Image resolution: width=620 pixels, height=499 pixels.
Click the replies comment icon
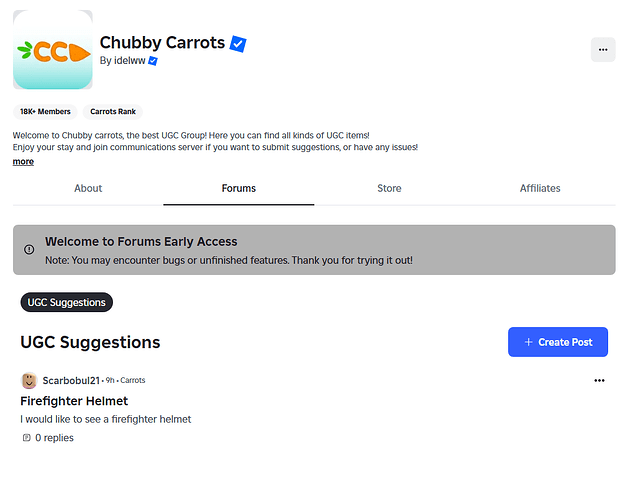(26, 438)
